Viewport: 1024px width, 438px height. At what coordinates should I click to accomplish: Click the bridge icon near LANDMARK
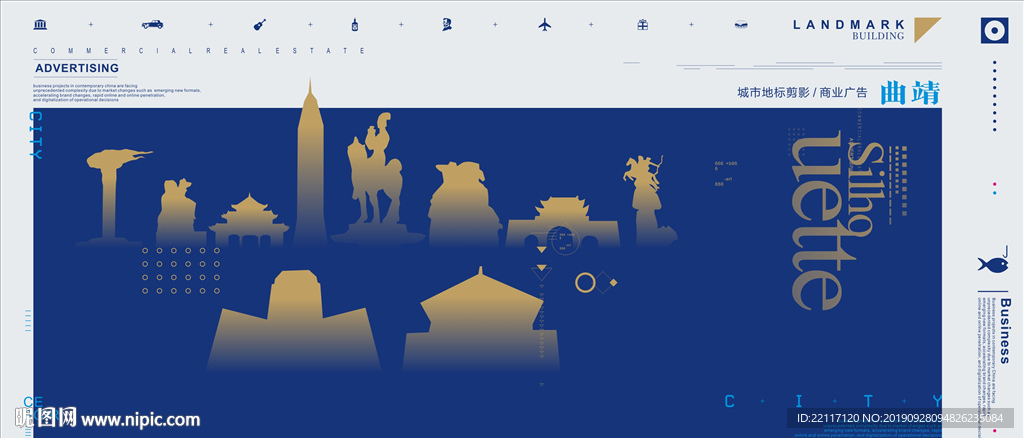[x=741, y=25]
